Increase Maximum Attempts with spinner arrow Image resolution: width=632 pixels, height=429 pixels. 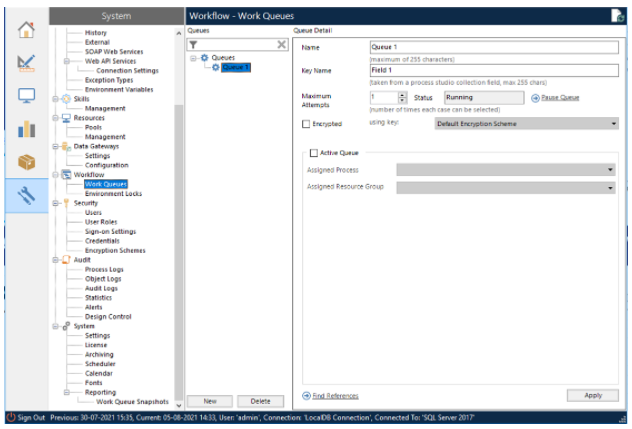pyautogui.click(x=402, y=94)
